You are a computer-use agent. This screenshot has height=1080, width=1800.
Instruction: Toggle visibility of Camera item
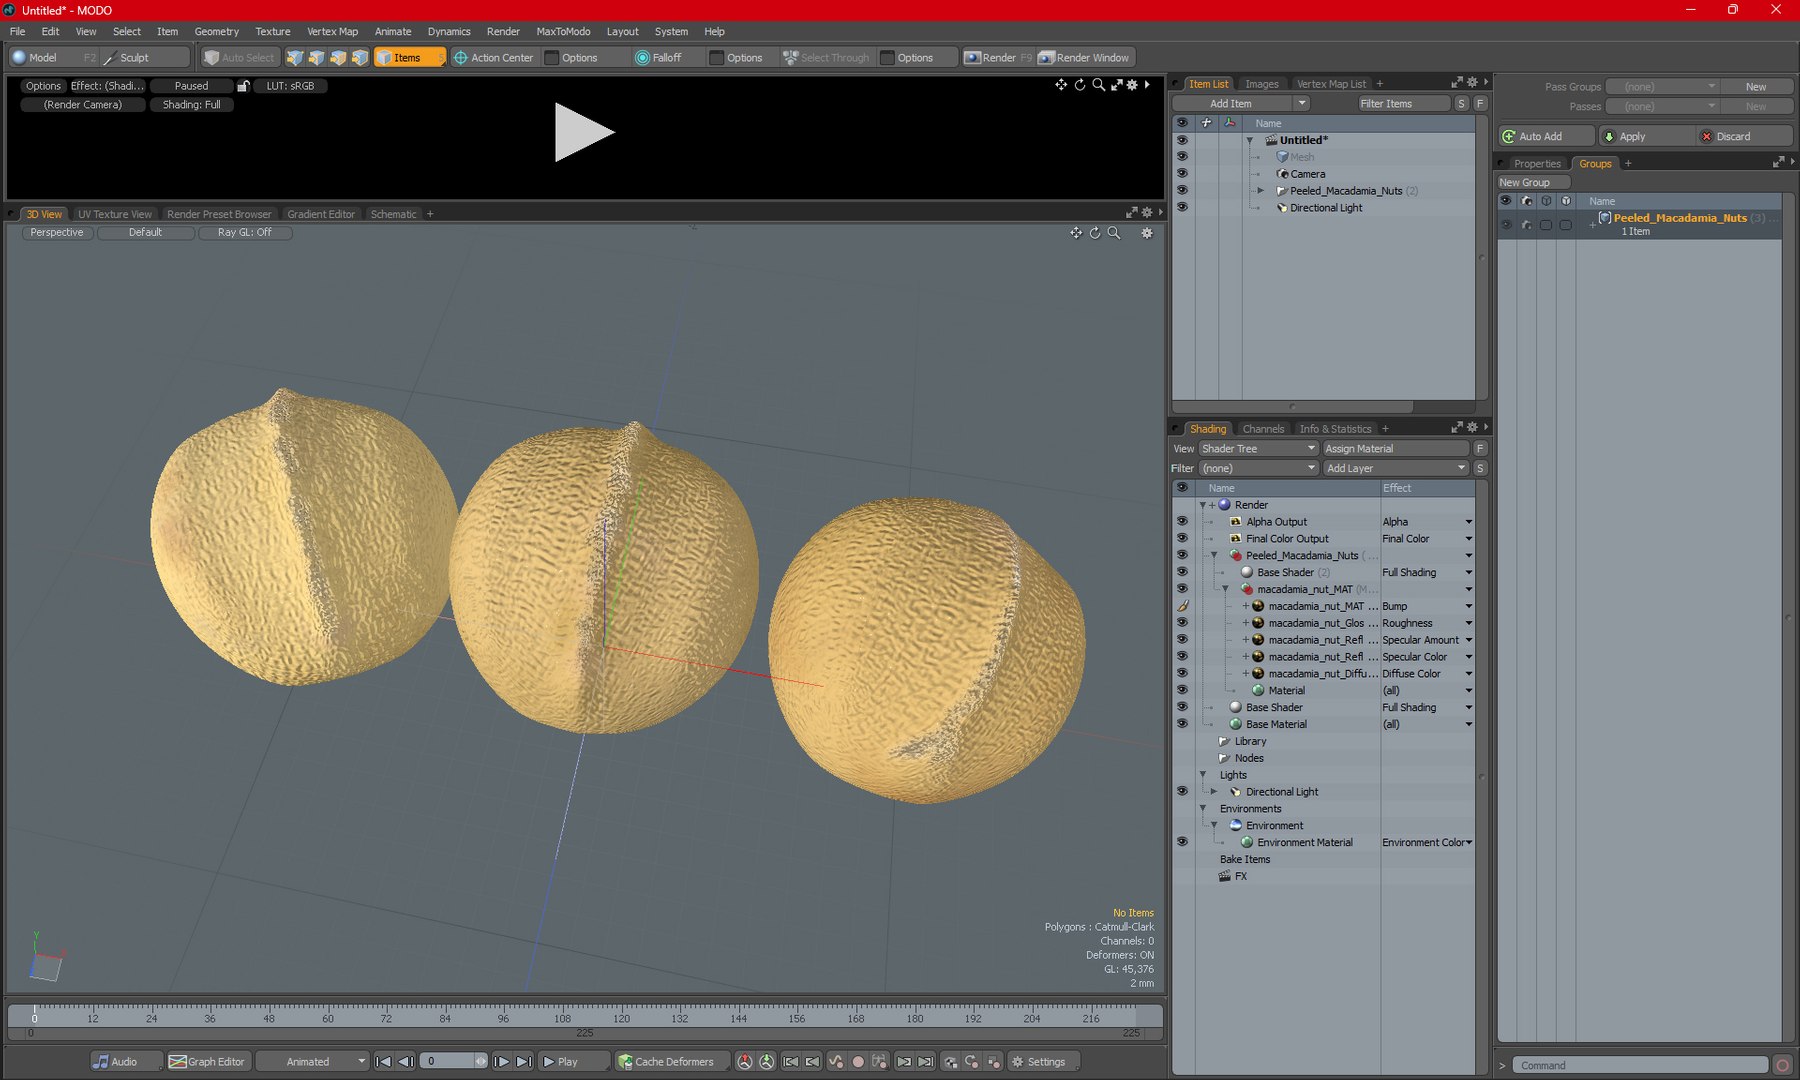(x=1182, y=173)
